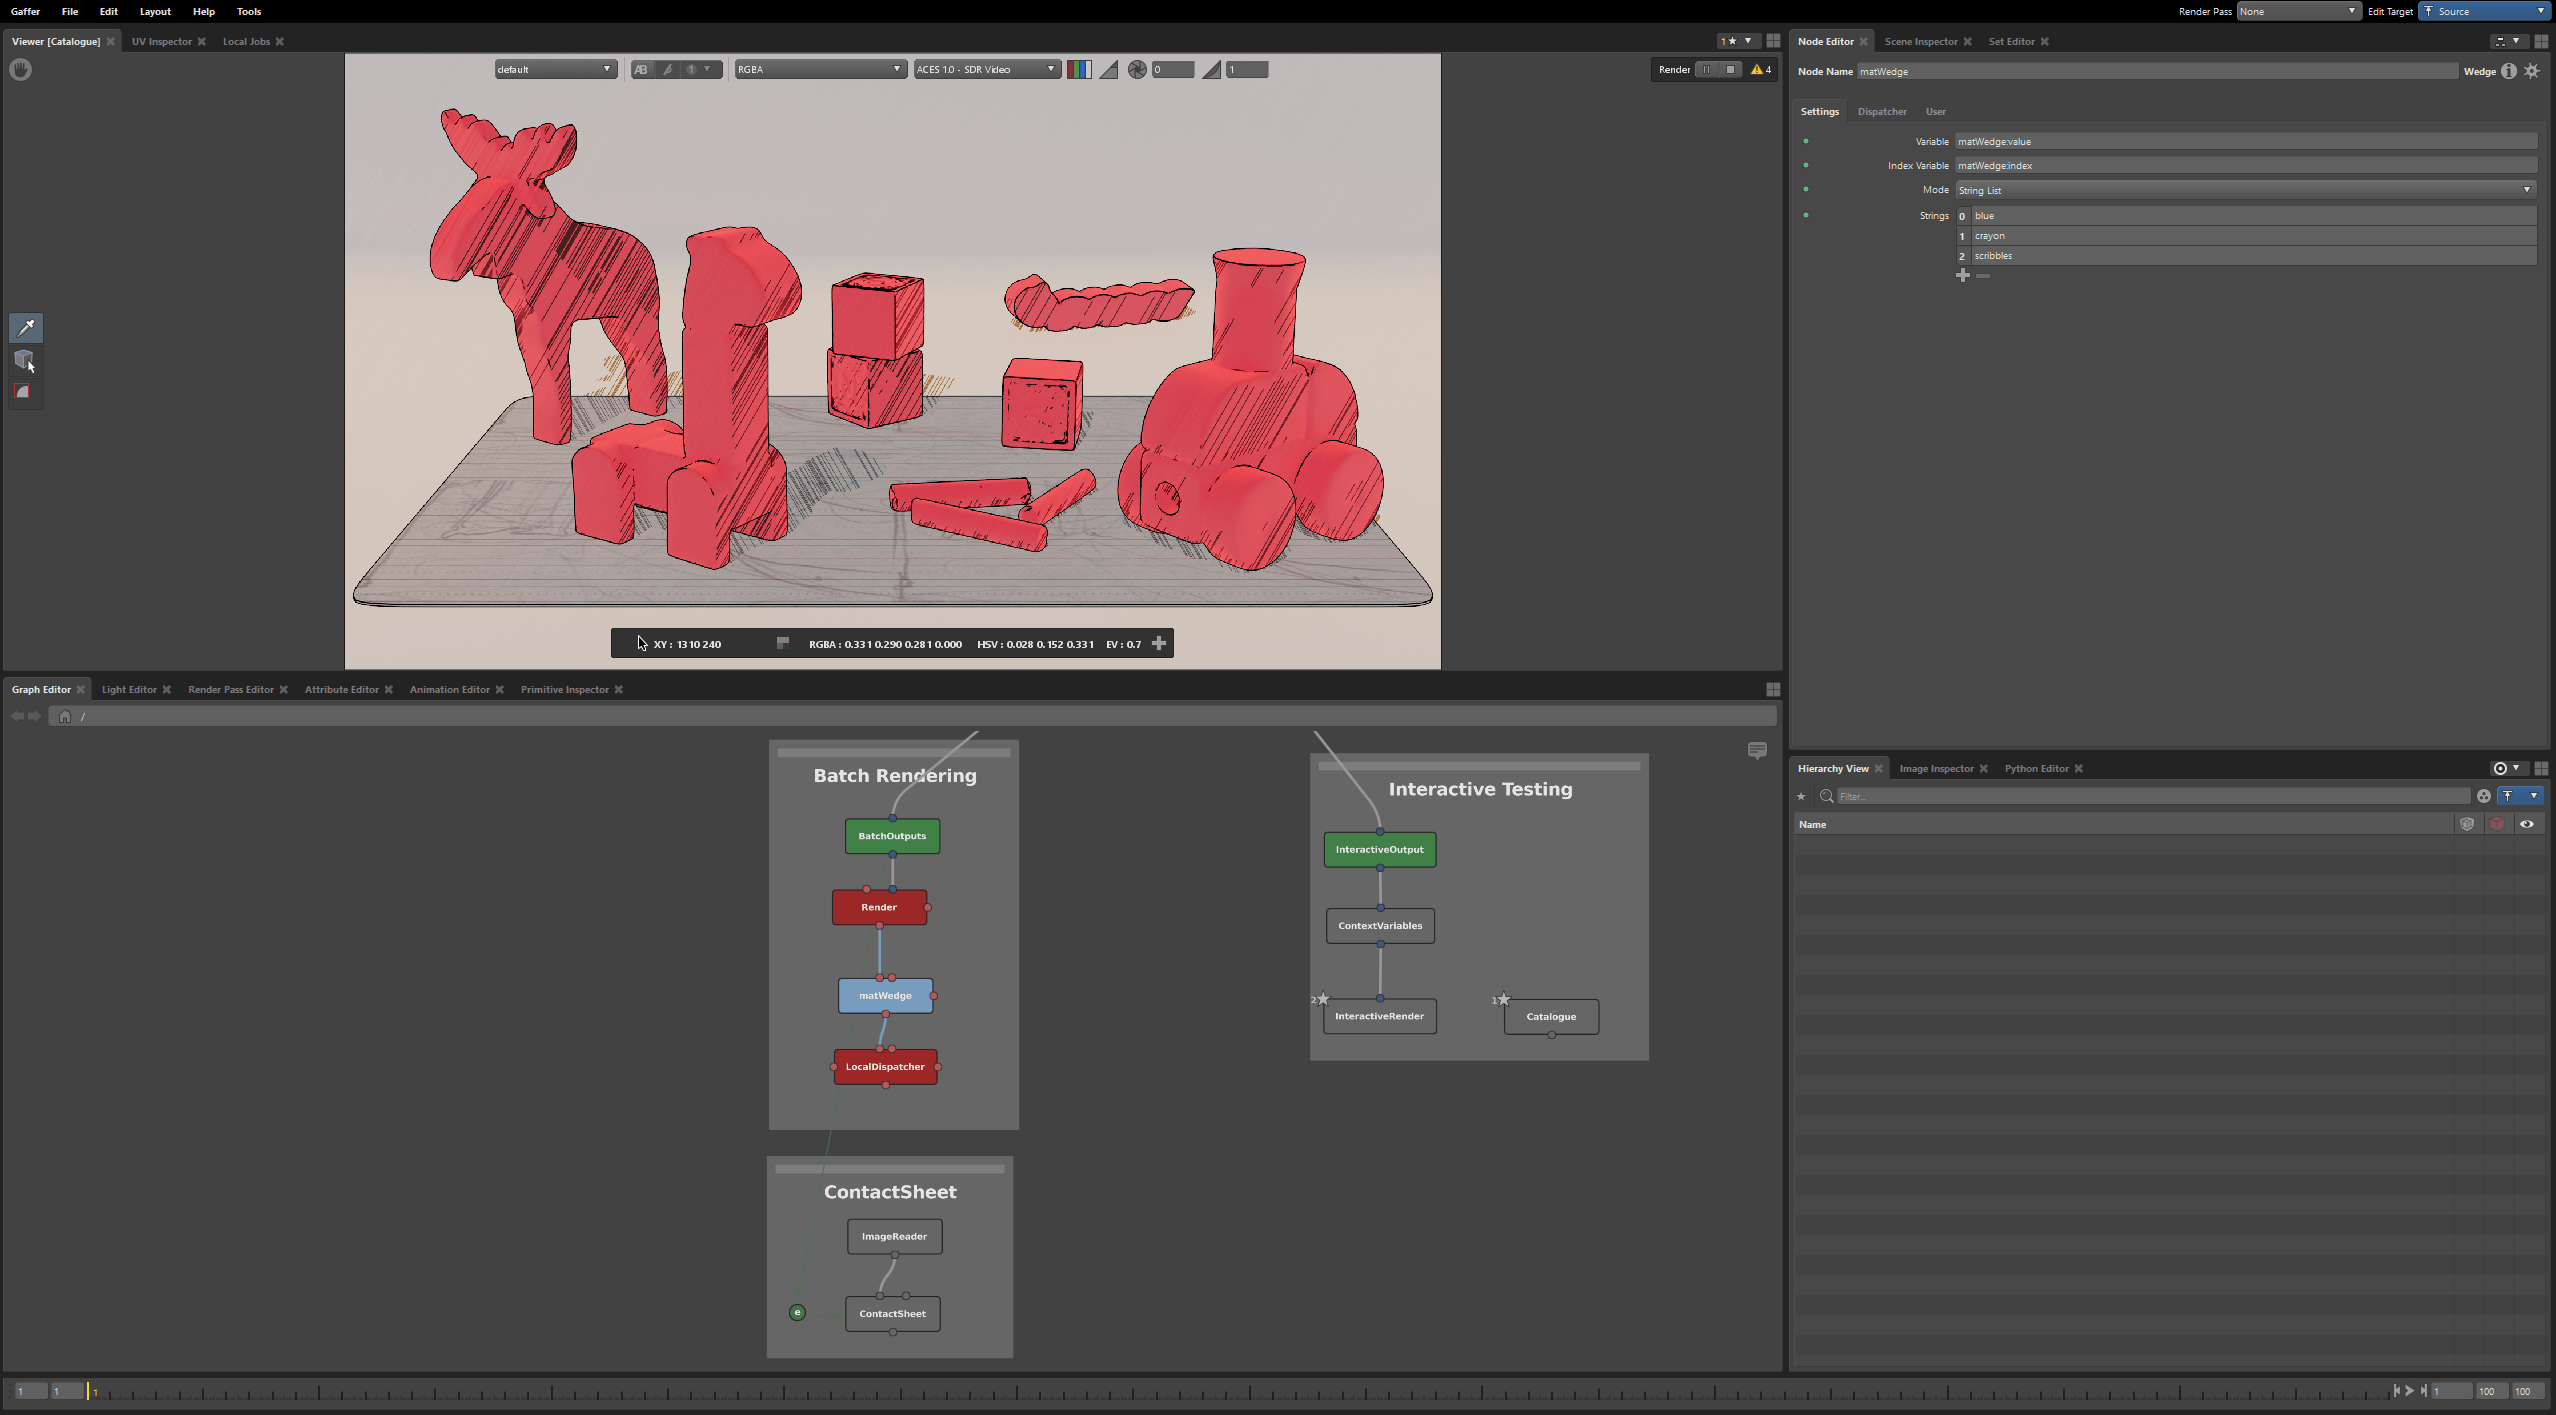Toggle the Strings plug green dot
Image resolution: width=2556 pixels, height=1415 pixels.
(1806, 215)
